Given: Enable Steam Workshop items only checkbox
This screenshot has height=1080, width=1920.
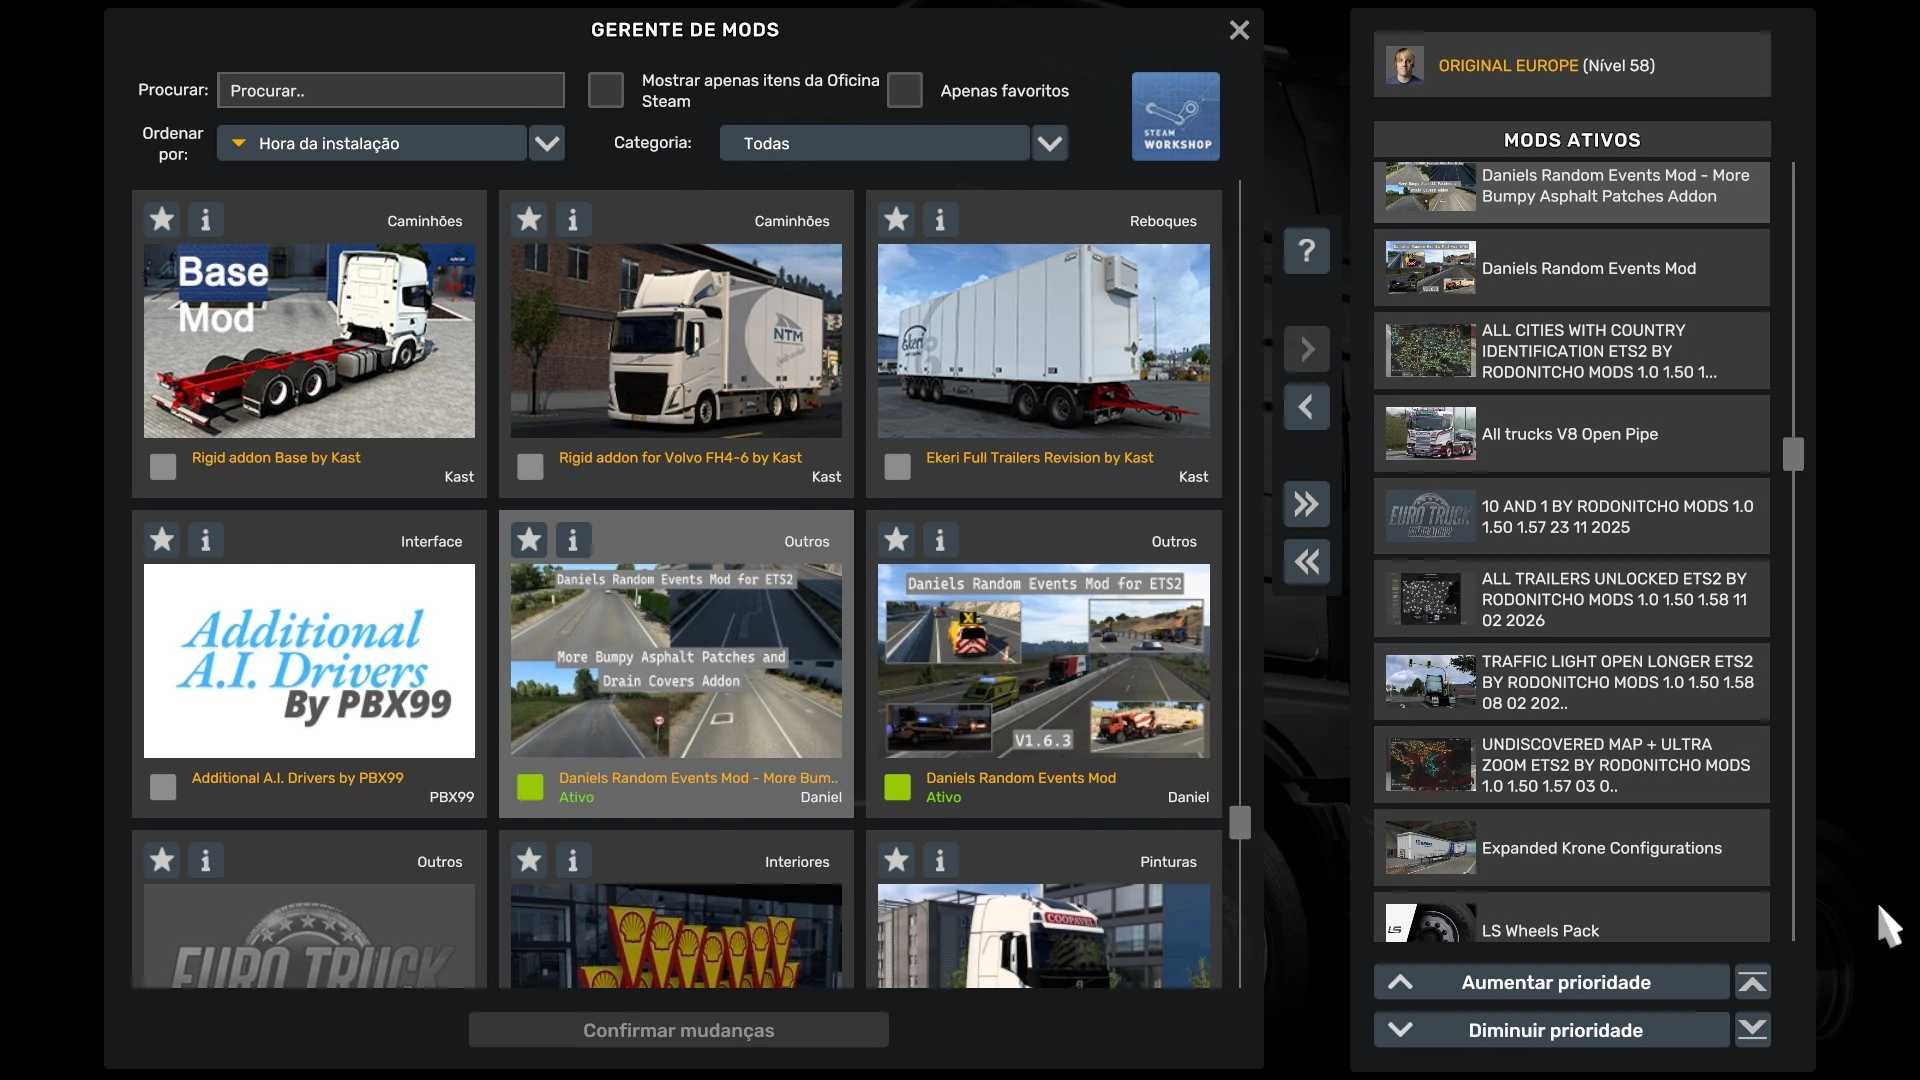Looking at the screenshot, I should (x=605, y=90).
